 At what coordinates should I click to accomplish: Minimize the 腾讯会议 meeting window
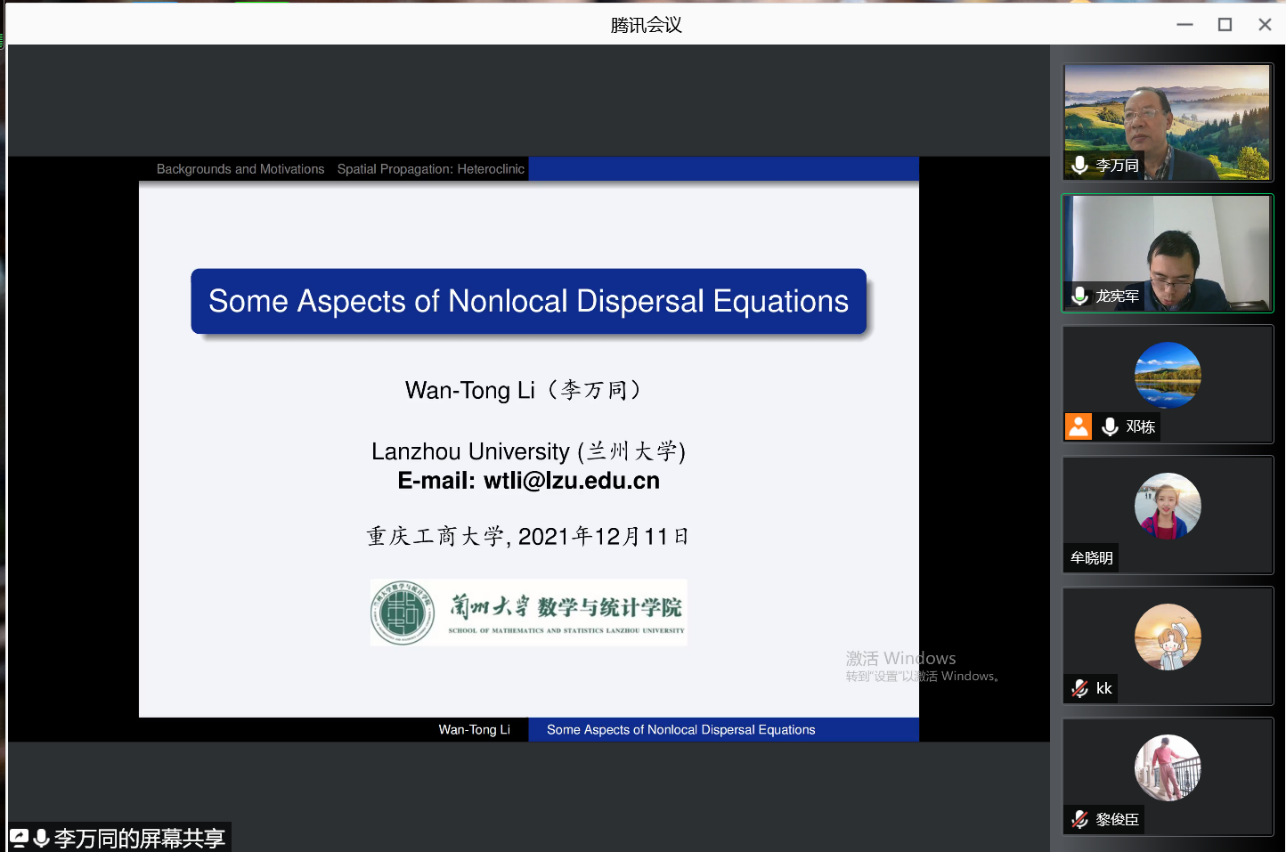click(x=1185, y=25)
